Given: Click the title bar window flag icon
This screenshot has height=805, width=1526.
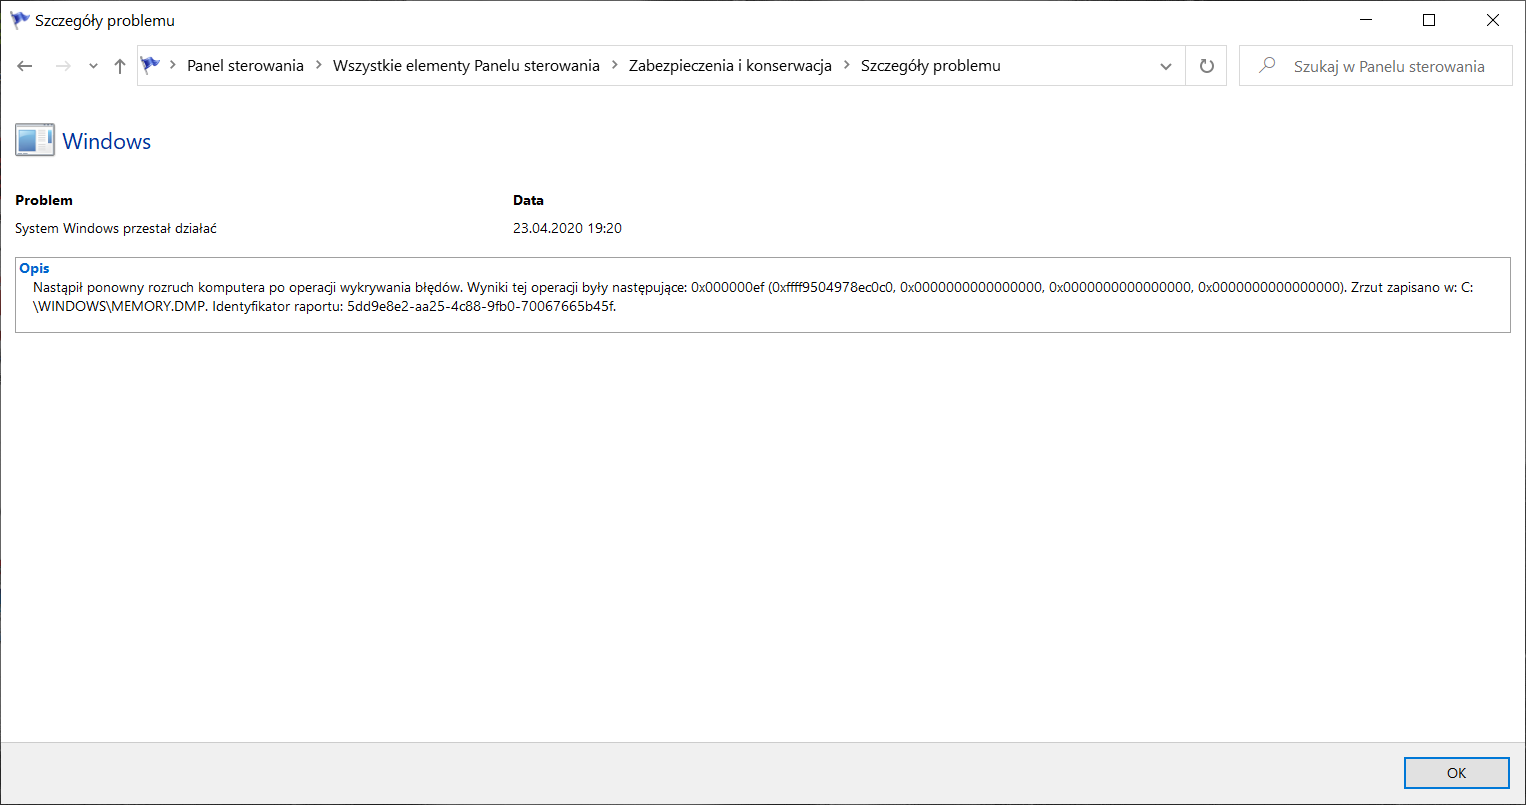Looking at the screenshot, I should [20, 20].
